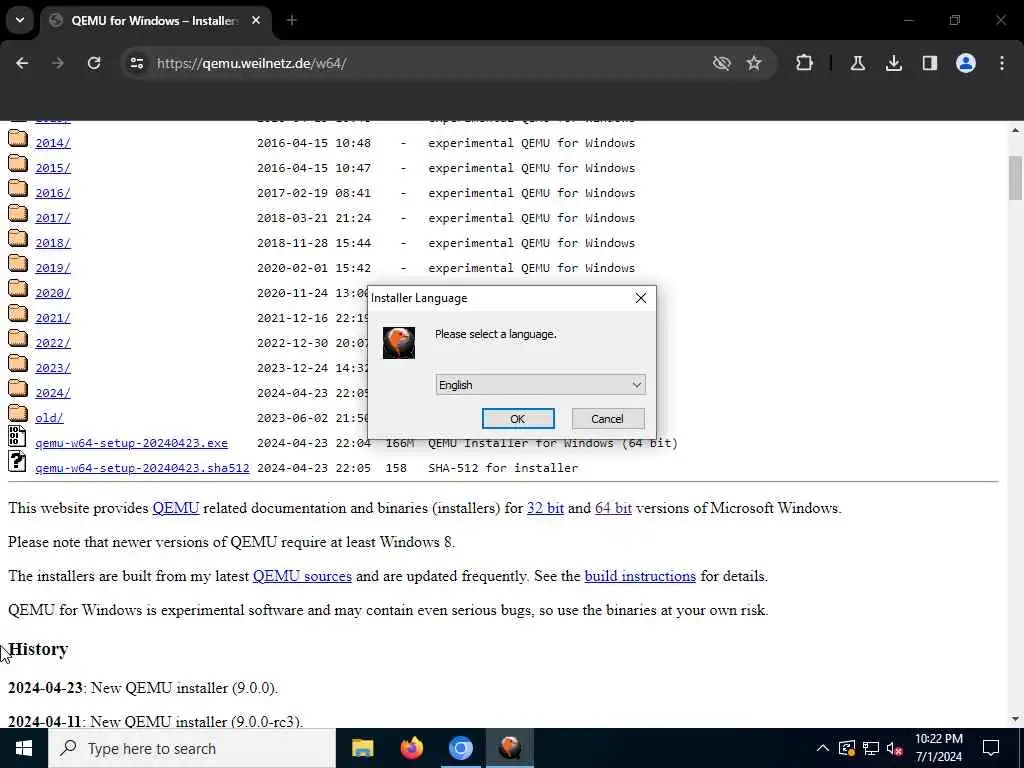
Task: Confirm language with OK button
Action: click(x=518, y=419)
